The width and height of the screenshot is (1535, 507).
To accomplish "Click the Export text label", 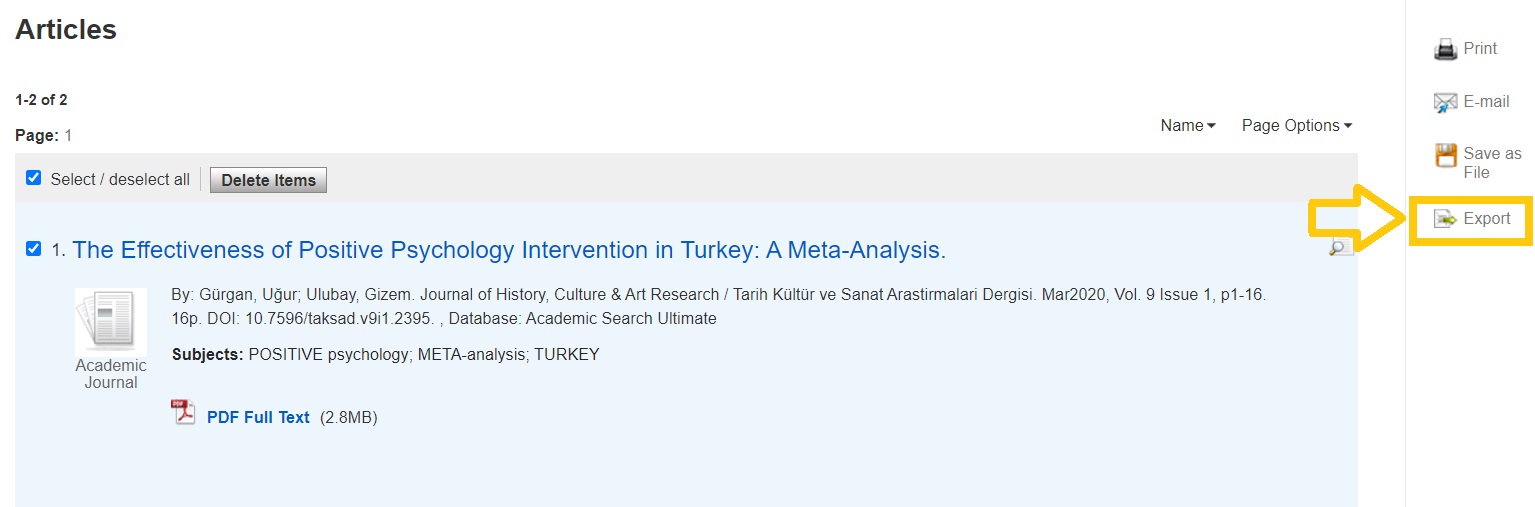I will 1486,219.
